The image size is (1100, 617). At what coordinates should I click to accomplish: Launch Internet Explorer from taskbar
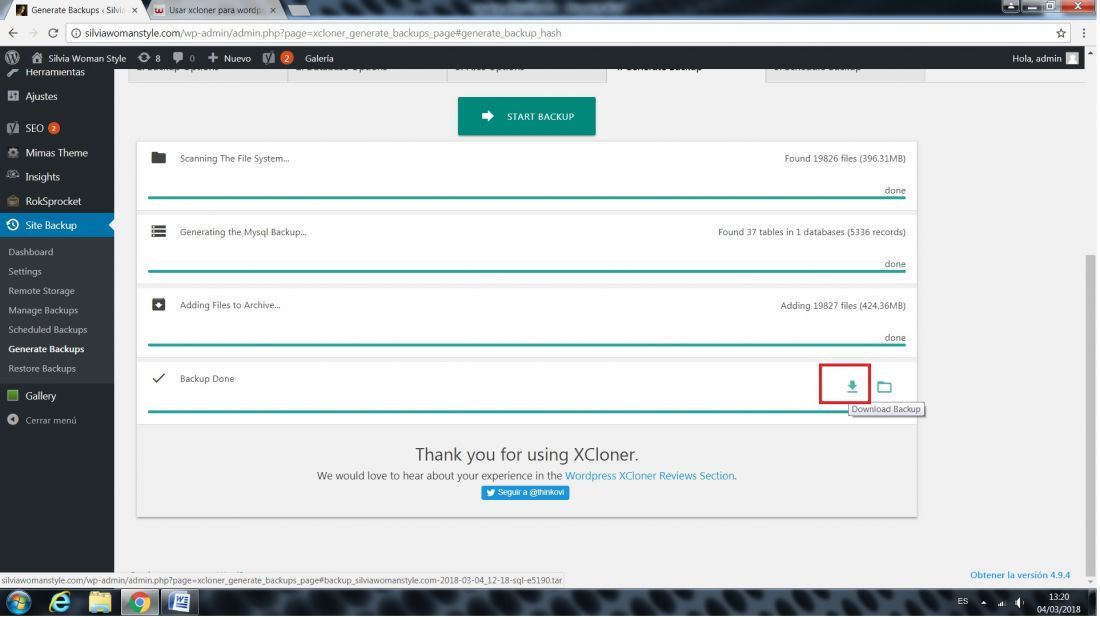pos(60,603)
